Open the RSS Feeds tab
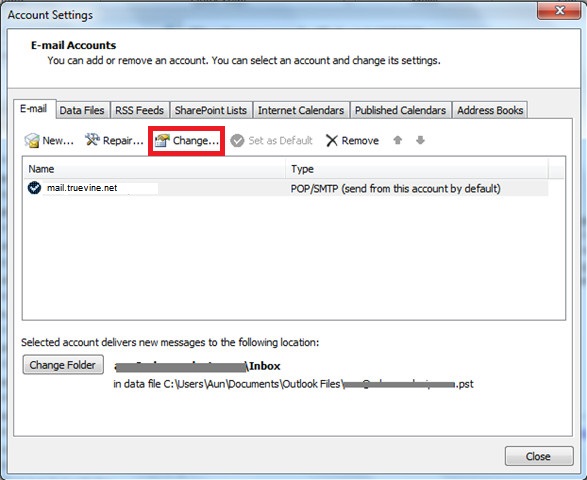This screenshot has height=480, width=587. (139, 110)
